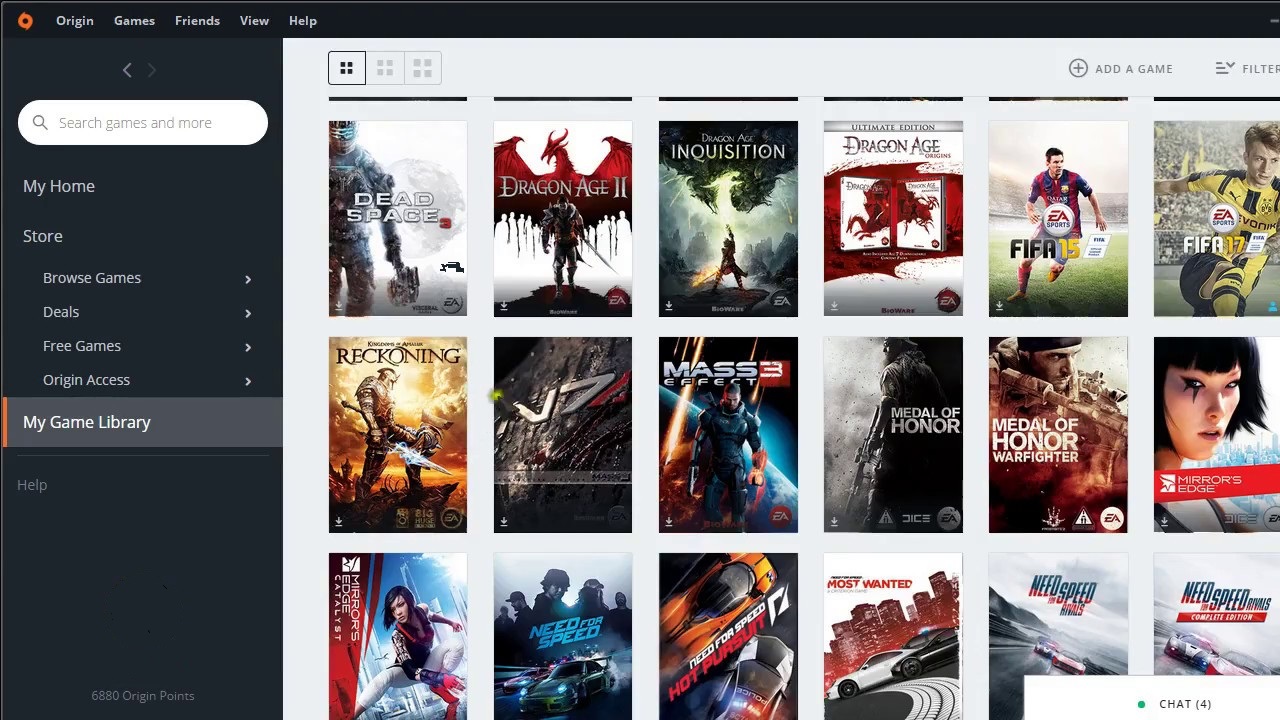
Task: Click the search magnifier icon
Action: 40,123
